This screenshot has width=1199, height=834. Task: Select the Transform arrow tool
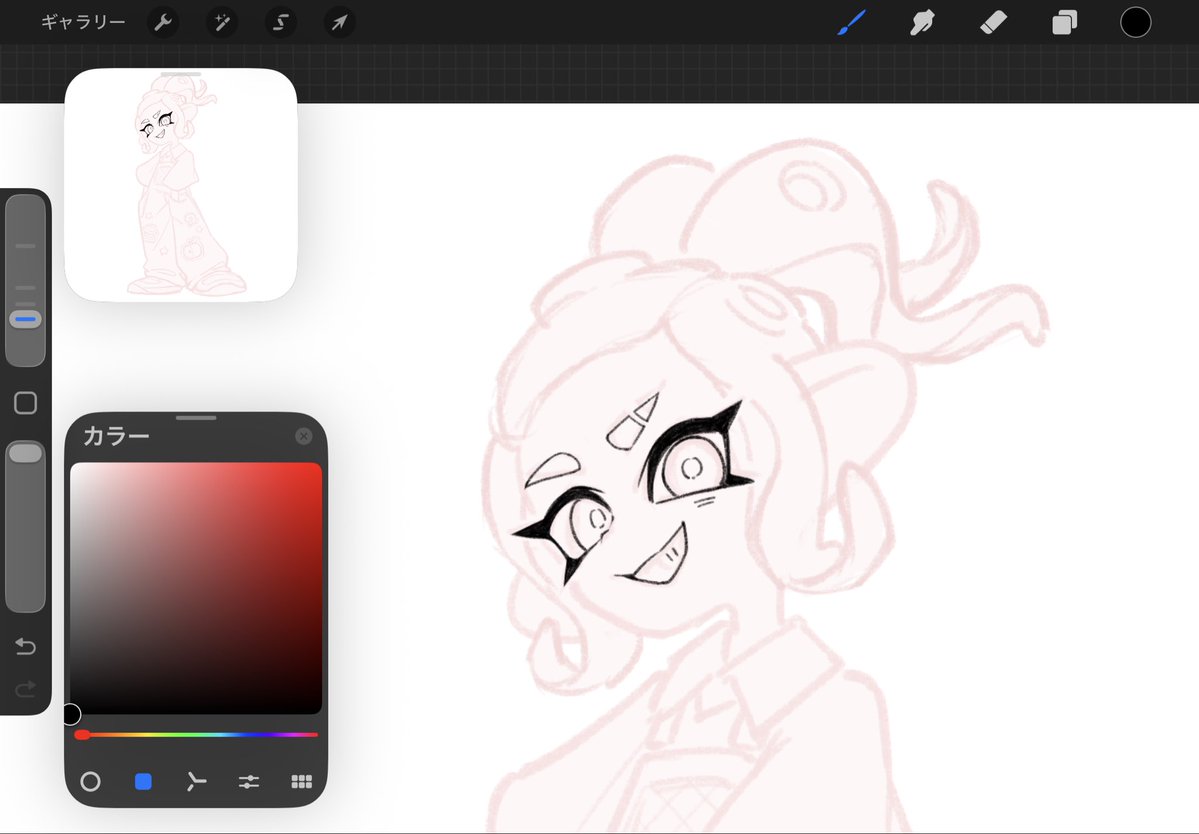point(339,22)
